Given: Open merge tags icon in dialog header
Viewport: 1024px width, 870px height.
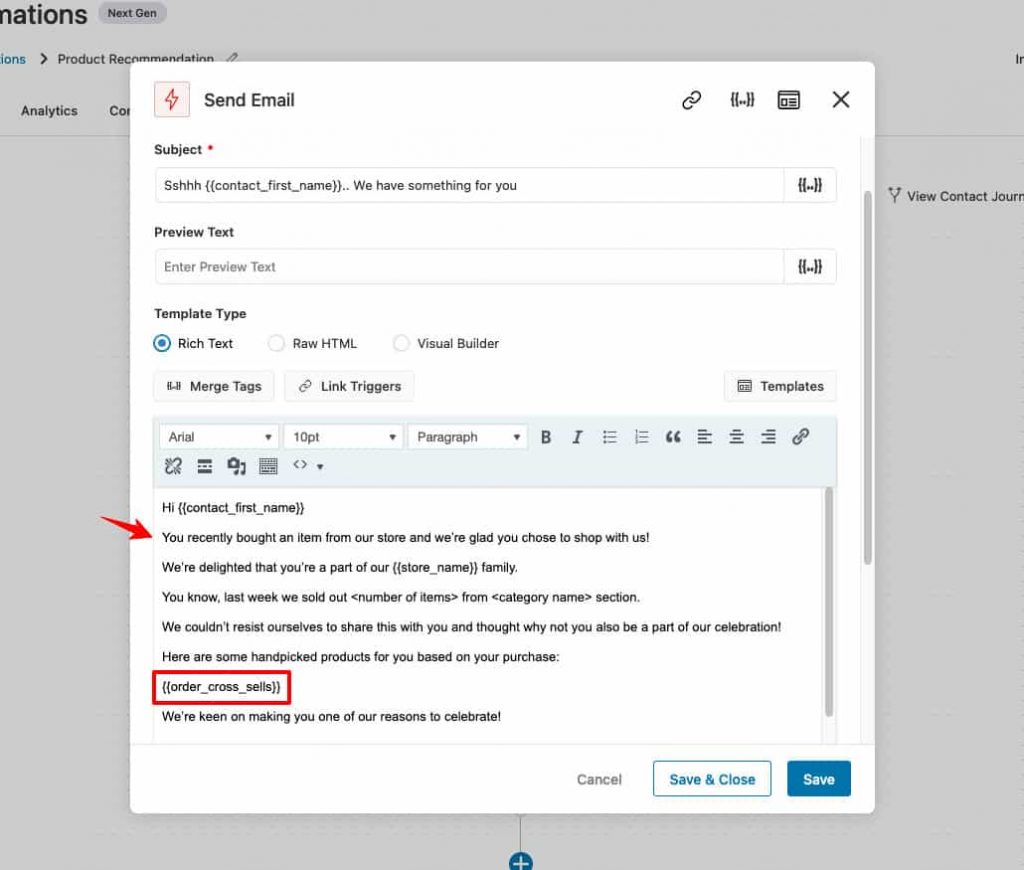Looking at the screenshot, I should [742, 100].
